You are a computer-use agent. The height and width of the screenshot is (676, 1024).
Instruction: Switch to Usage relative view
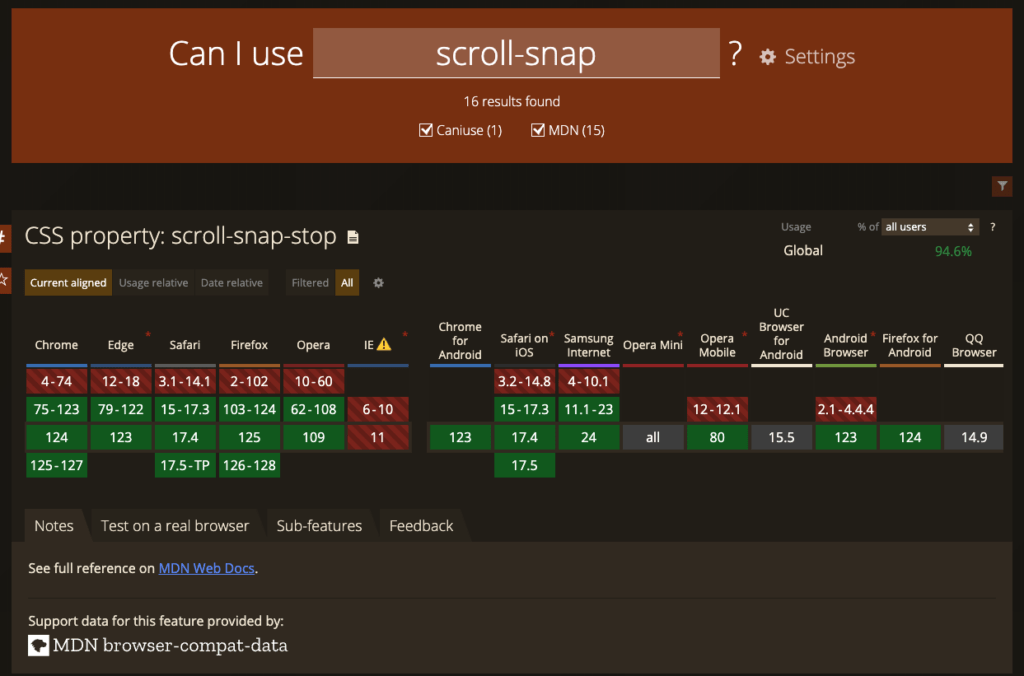[153, 283]
